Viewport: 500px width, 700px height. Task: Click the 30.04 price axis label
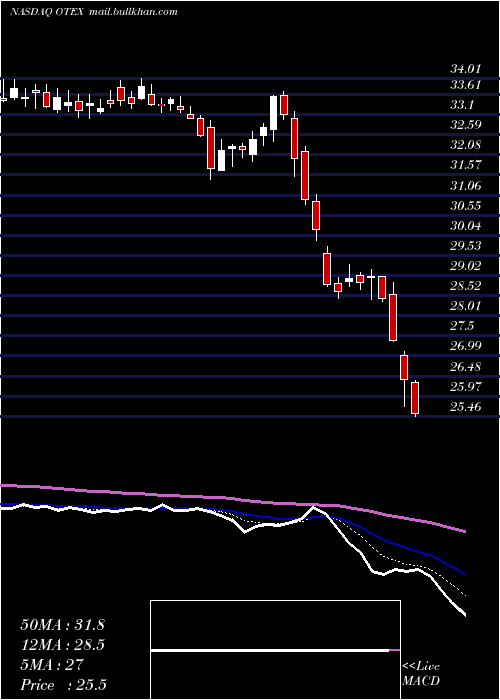(x=465, y=226)
